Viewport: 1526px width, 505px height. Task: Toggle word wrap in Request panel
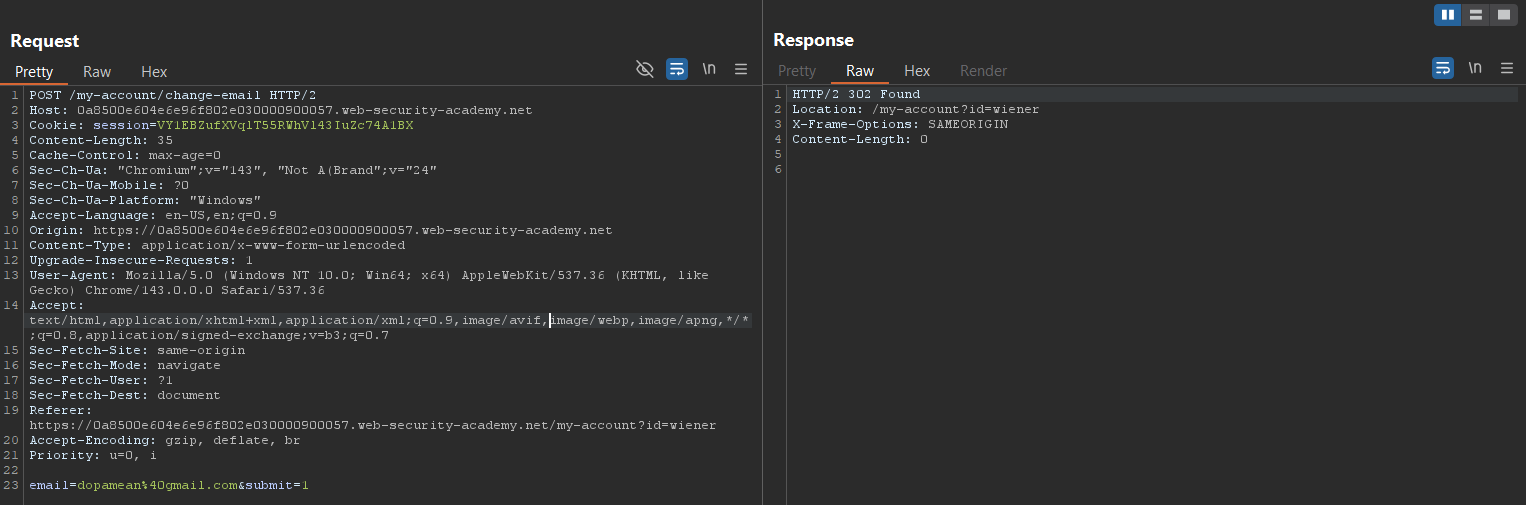tap(677, 69)
